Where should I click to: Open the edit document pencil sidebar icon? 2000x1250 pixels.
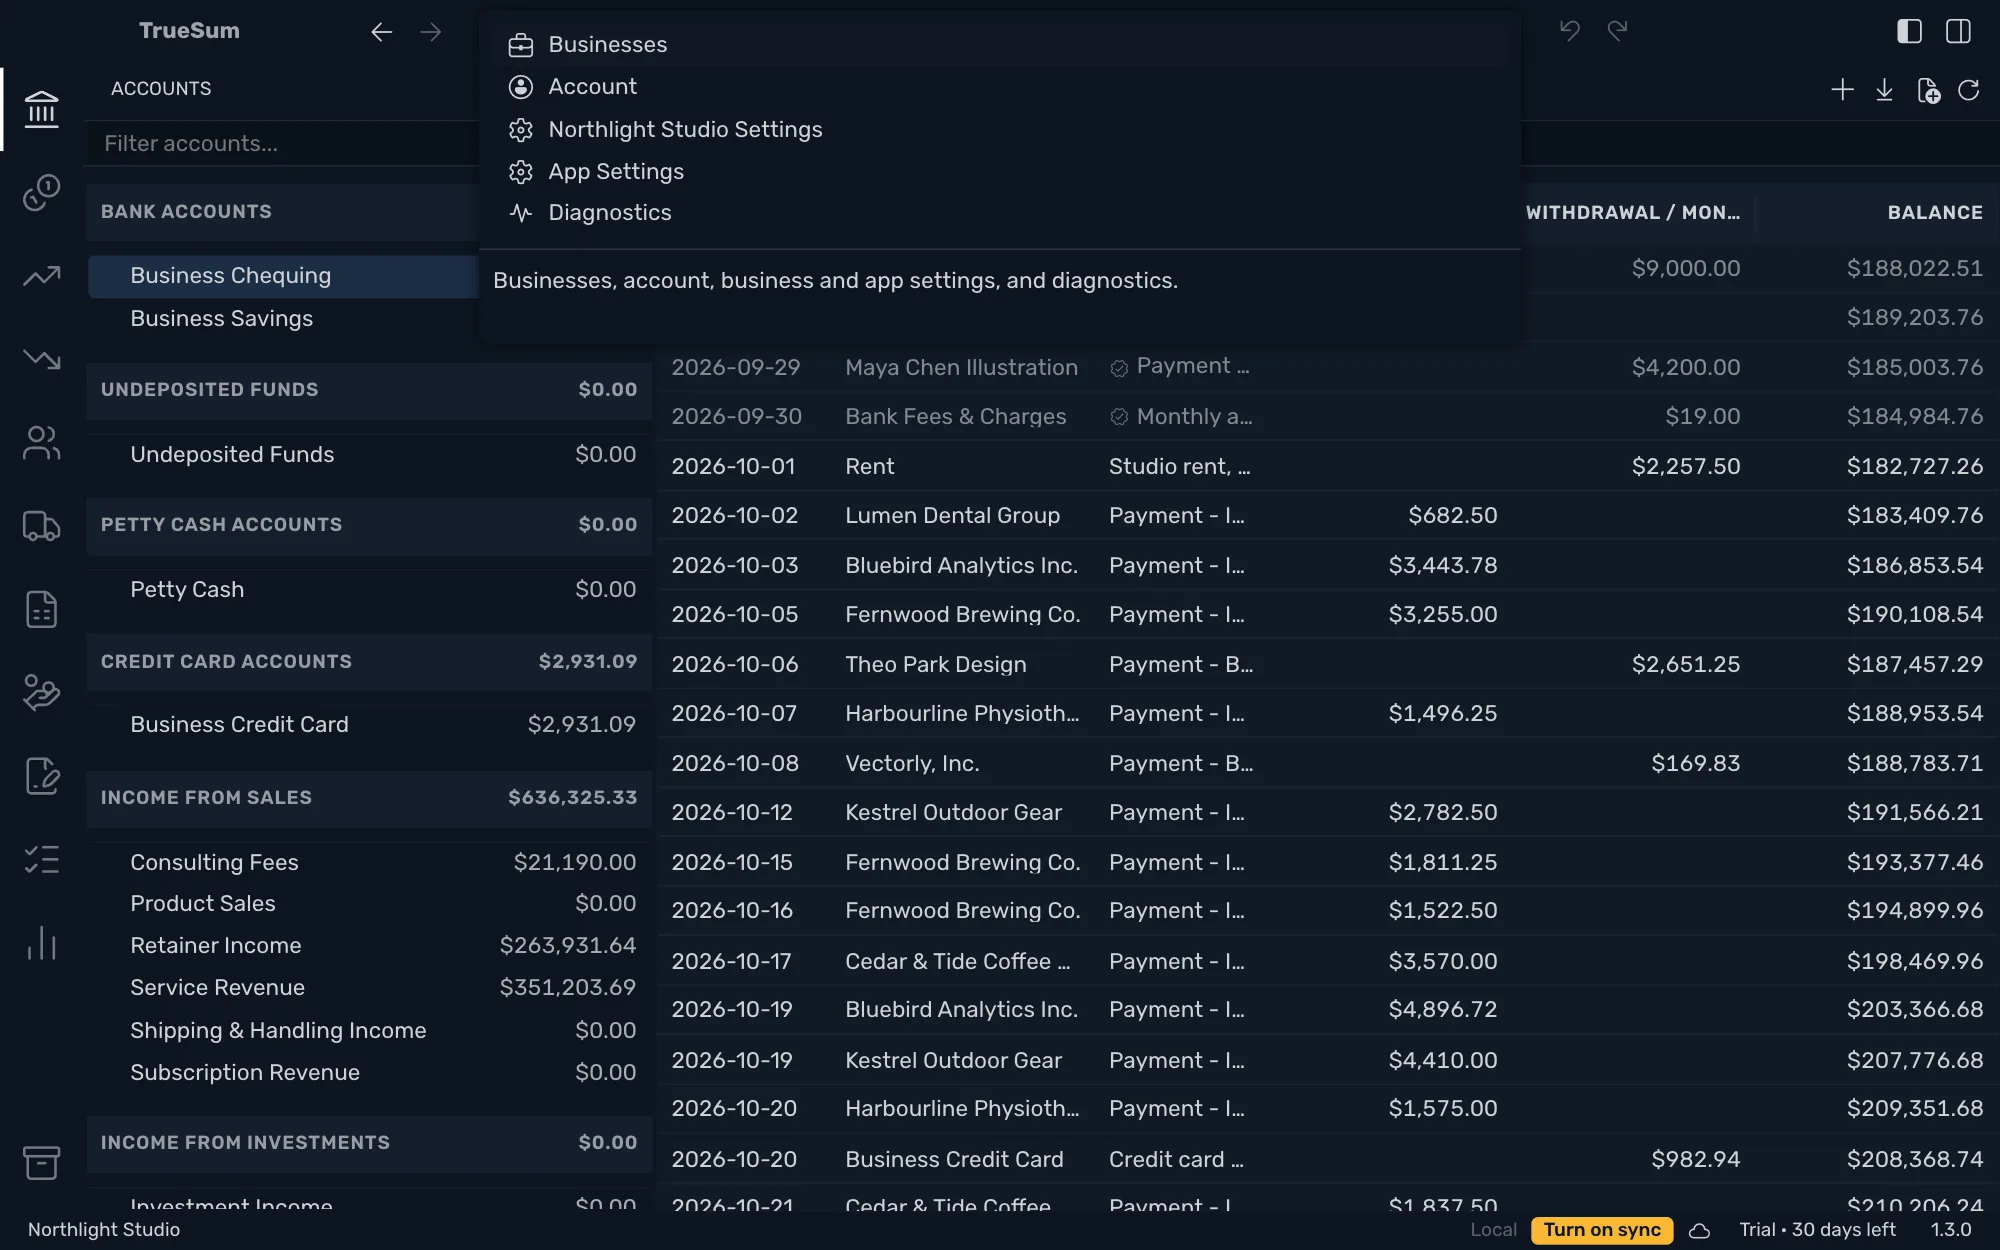(41, 776)
